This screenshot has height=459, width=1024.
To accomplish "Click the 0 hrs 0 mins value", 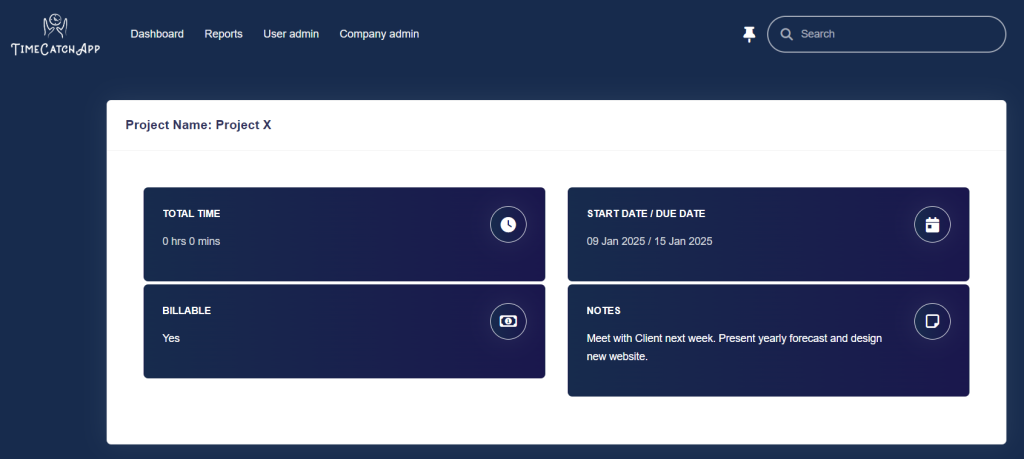I will (191, 241).
